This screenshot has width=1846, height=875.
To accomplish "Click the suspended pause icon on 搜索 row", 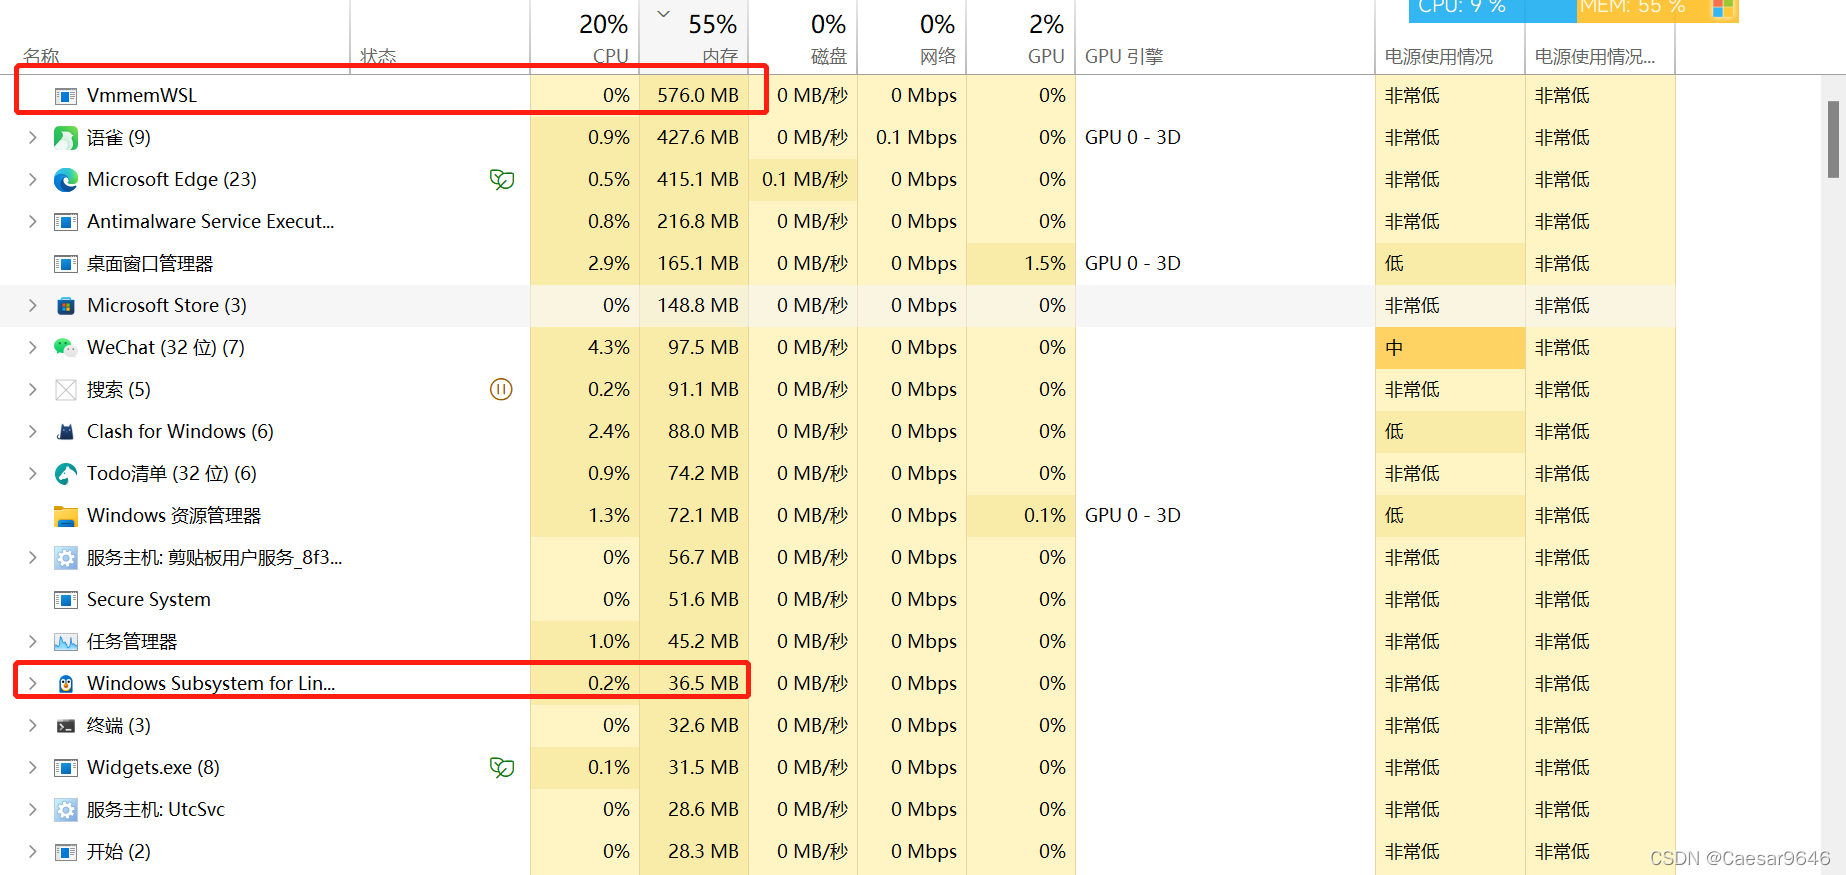I will [501, 389].
